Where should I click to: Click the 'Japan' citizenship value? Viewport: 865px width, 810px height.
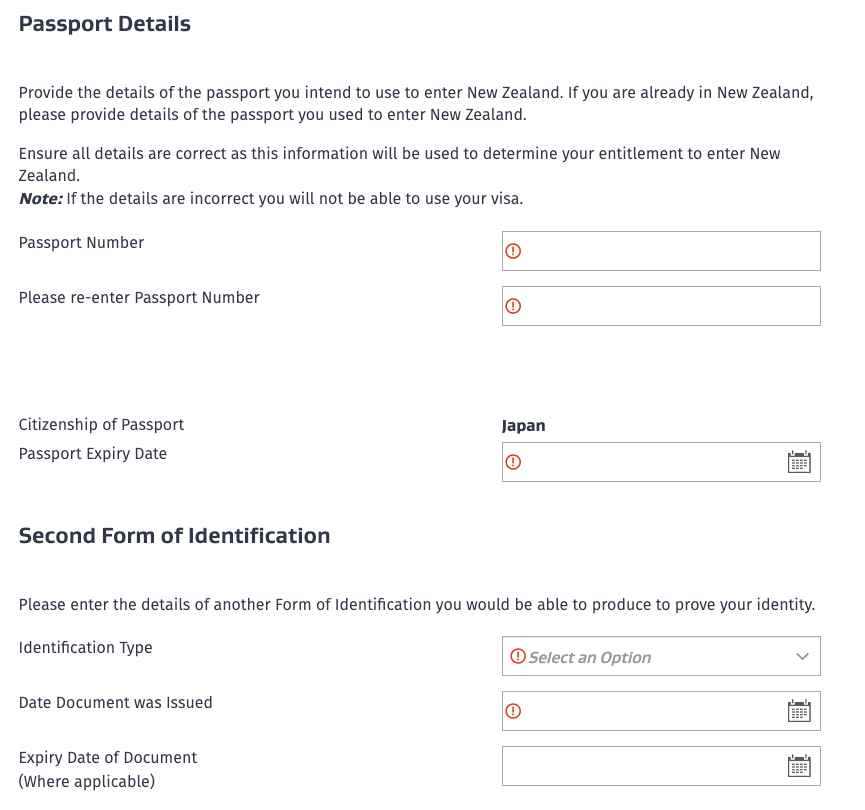click(x=524, y=425)
